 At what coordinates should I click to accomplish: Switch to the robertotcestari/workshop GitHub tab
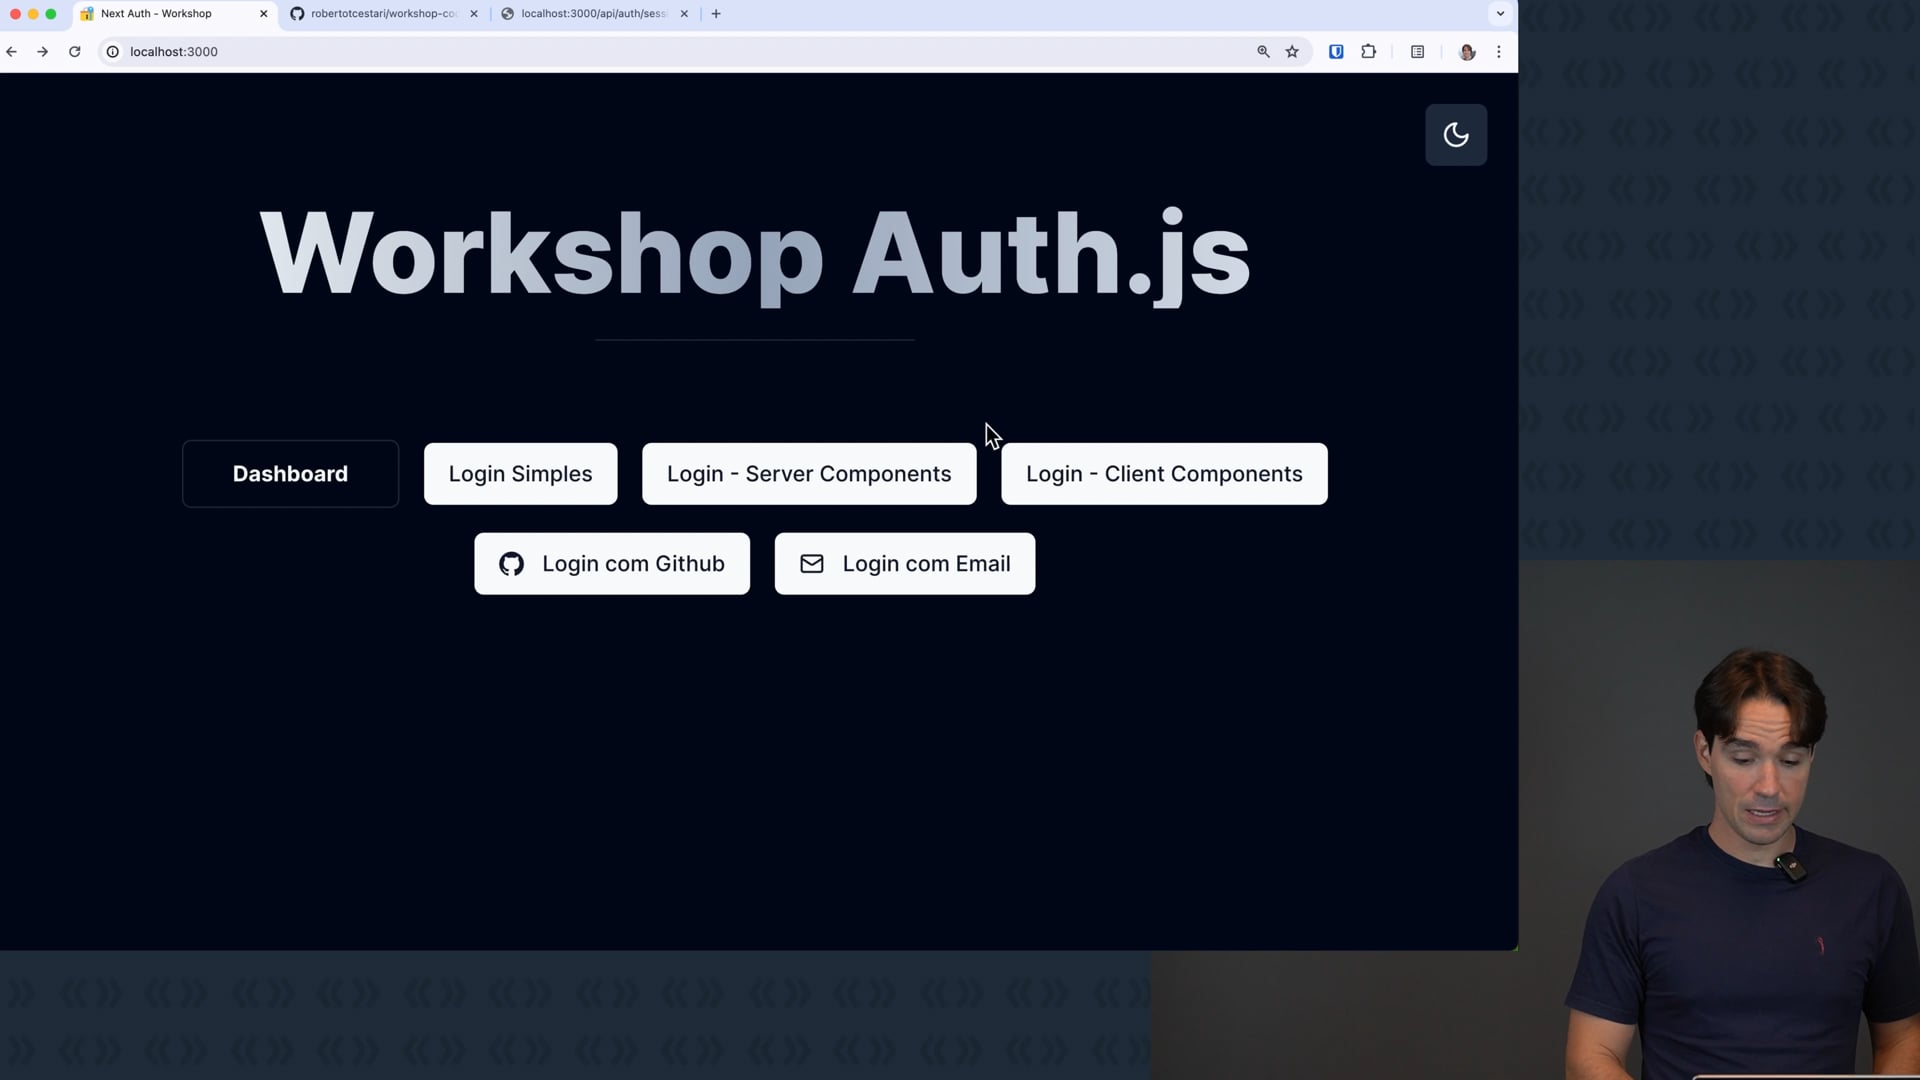[383, 14]
